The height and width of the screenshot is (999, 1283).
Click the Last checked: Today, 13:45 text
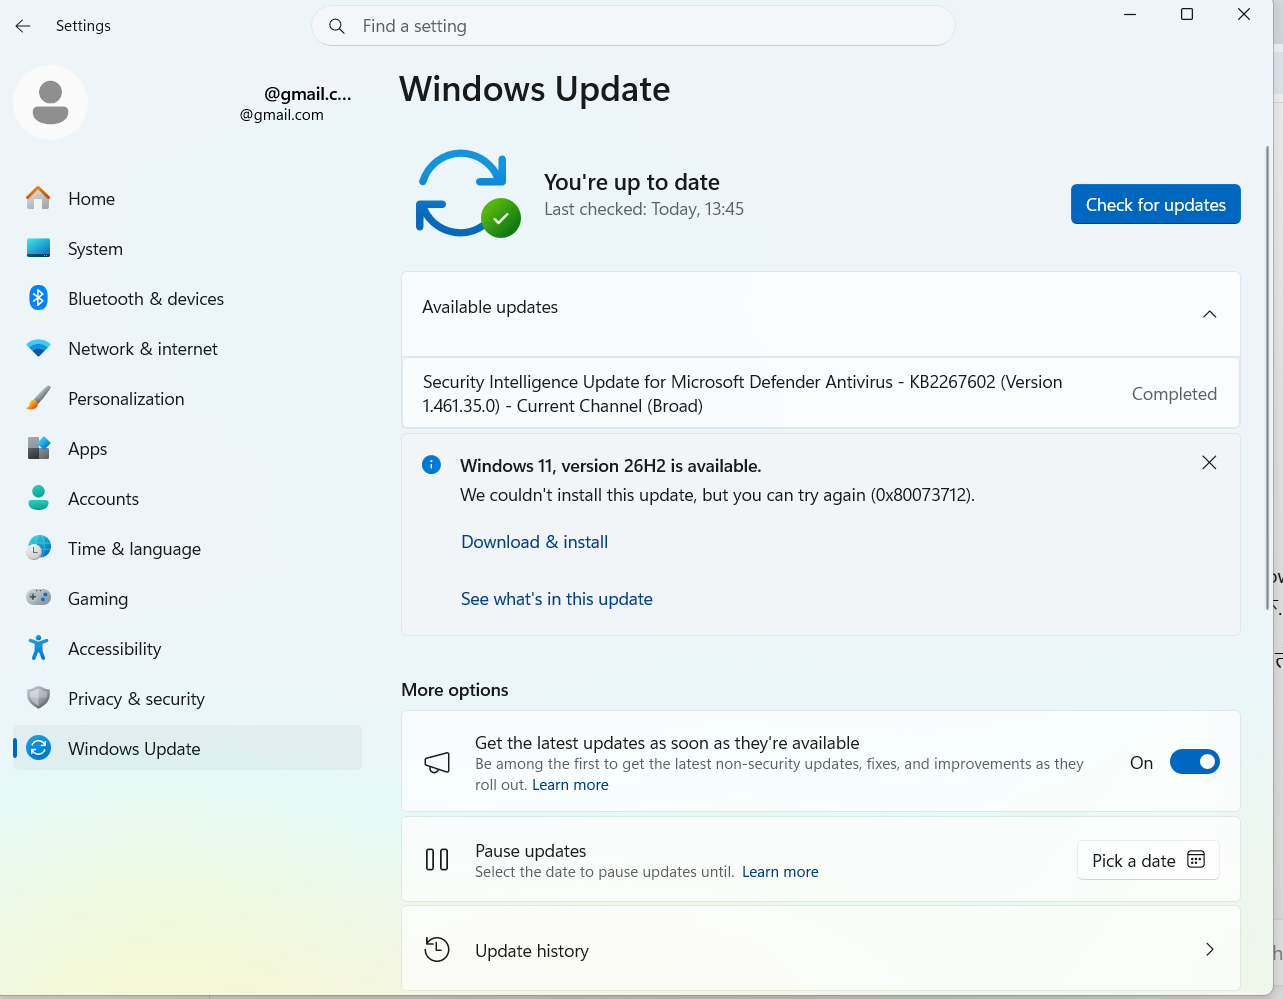(644, 209)
